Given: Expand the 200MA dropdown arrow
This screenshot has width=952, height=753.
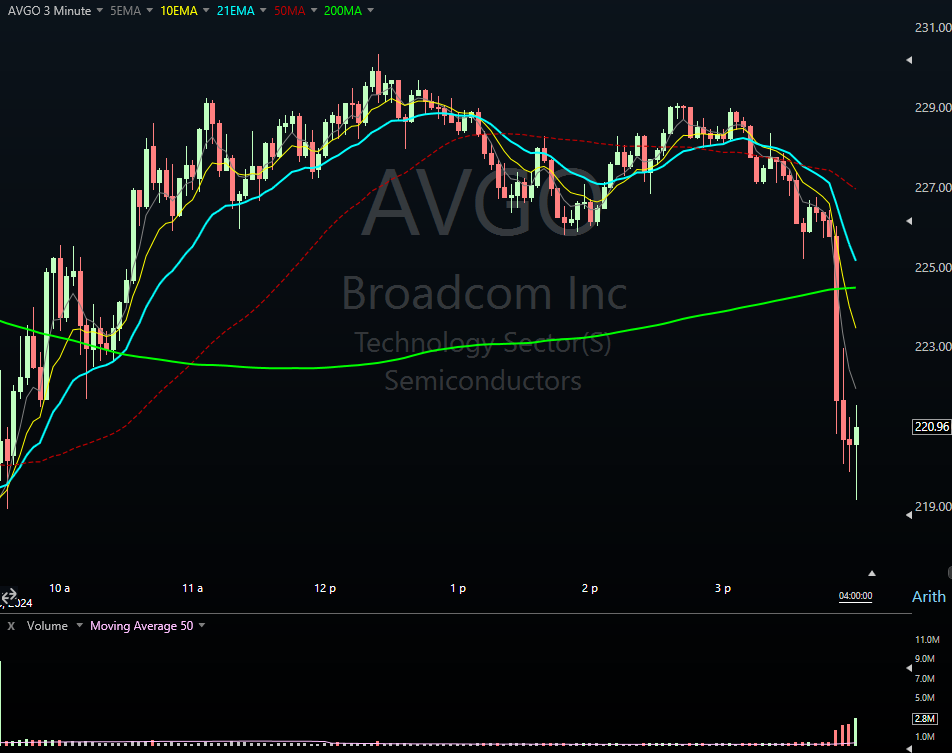Looking at the screenshot, I should (370, 10).
